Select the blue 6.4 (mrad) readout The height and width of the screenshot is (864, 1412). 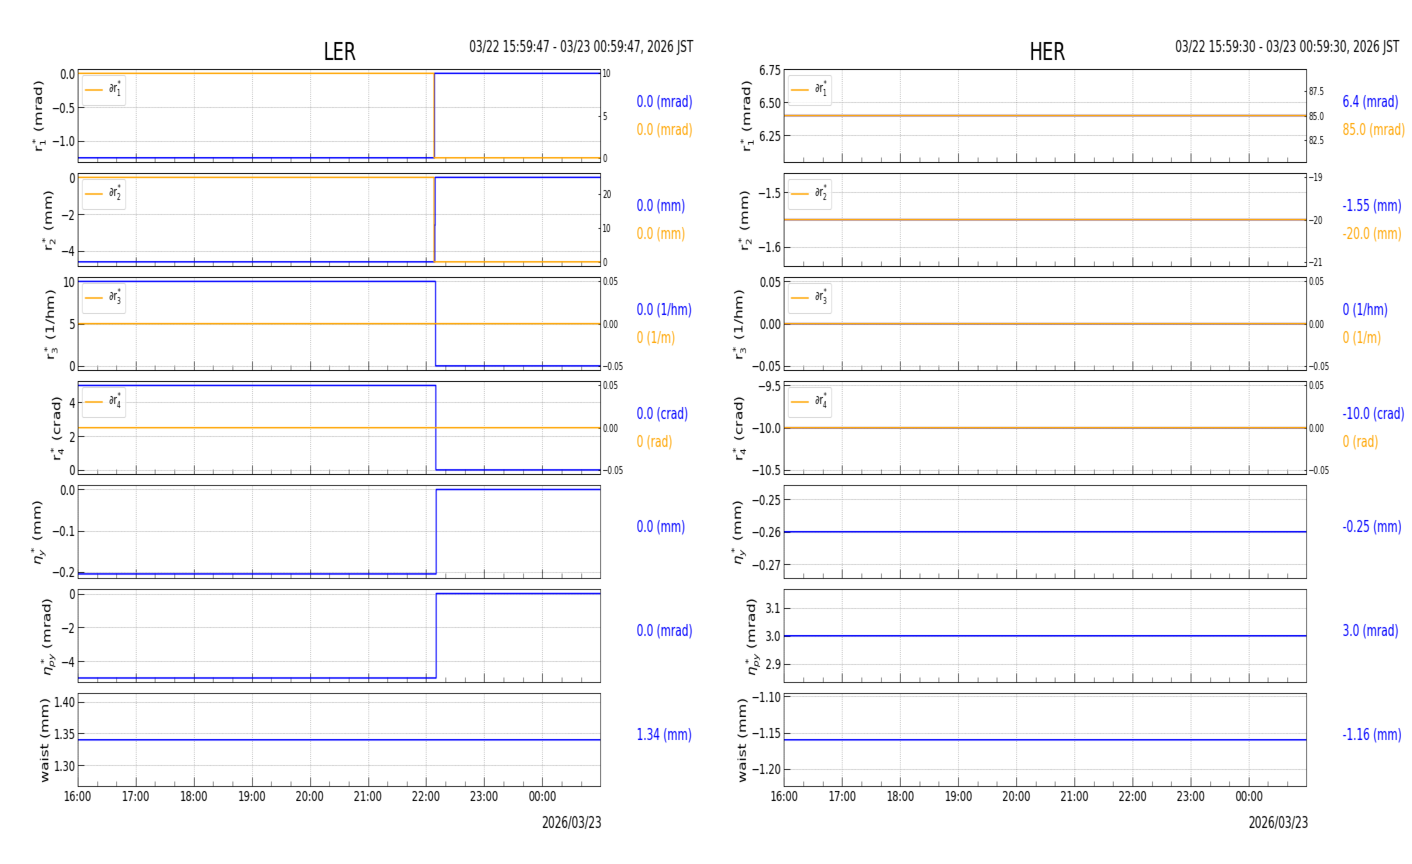pos(1370,102)
